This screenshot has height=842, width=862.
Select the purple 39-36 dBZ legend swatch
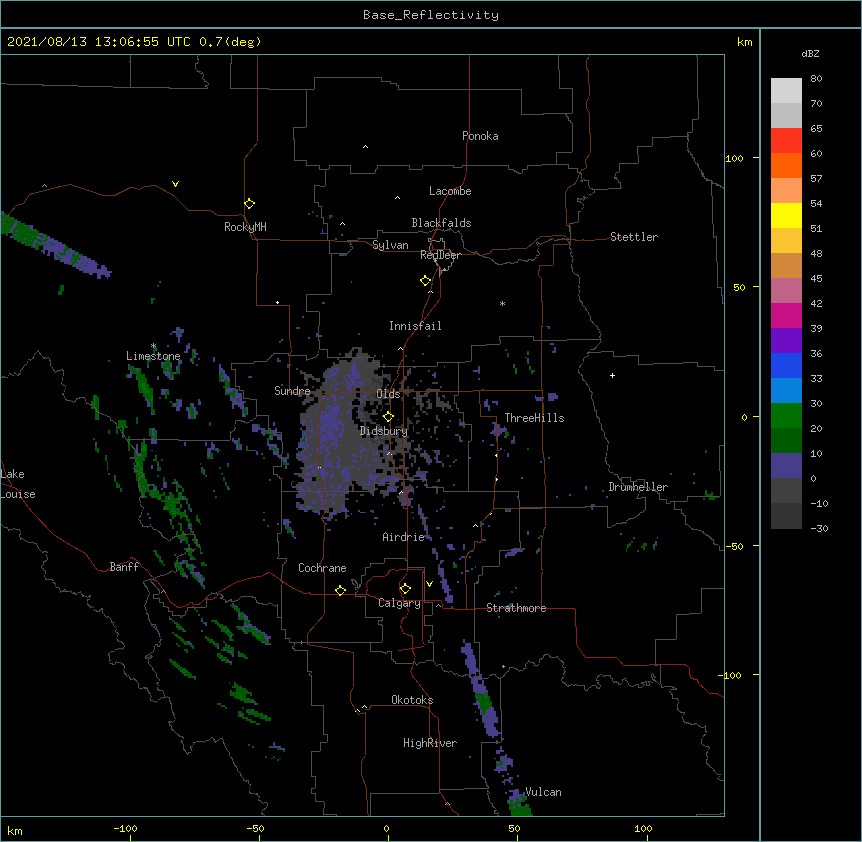786,341
